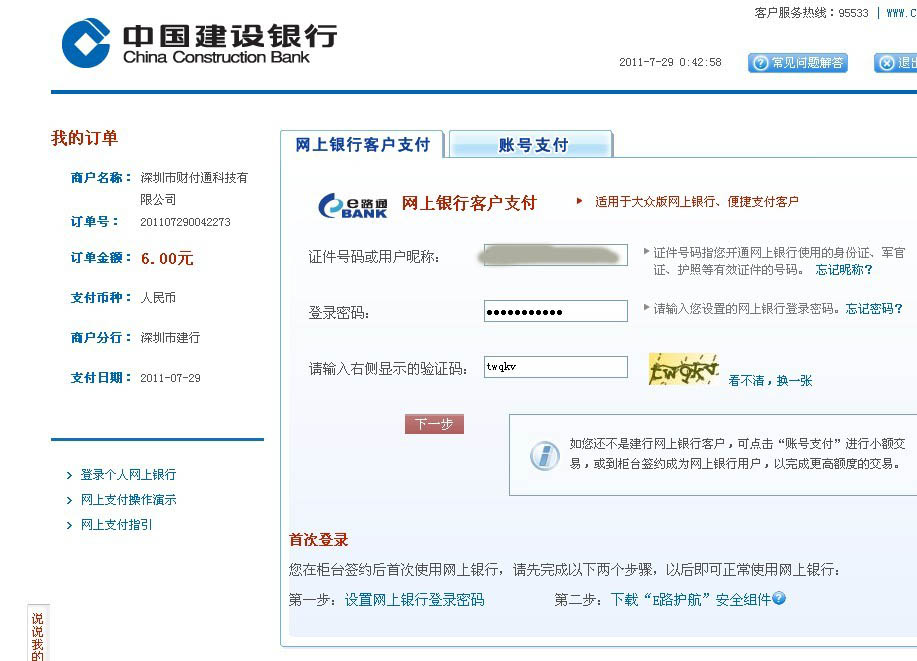Image resolution: width=917 pixels, height=661 pixels.
Task: Open the 常见问题解答 FAQ button
Action: [798, 63]
